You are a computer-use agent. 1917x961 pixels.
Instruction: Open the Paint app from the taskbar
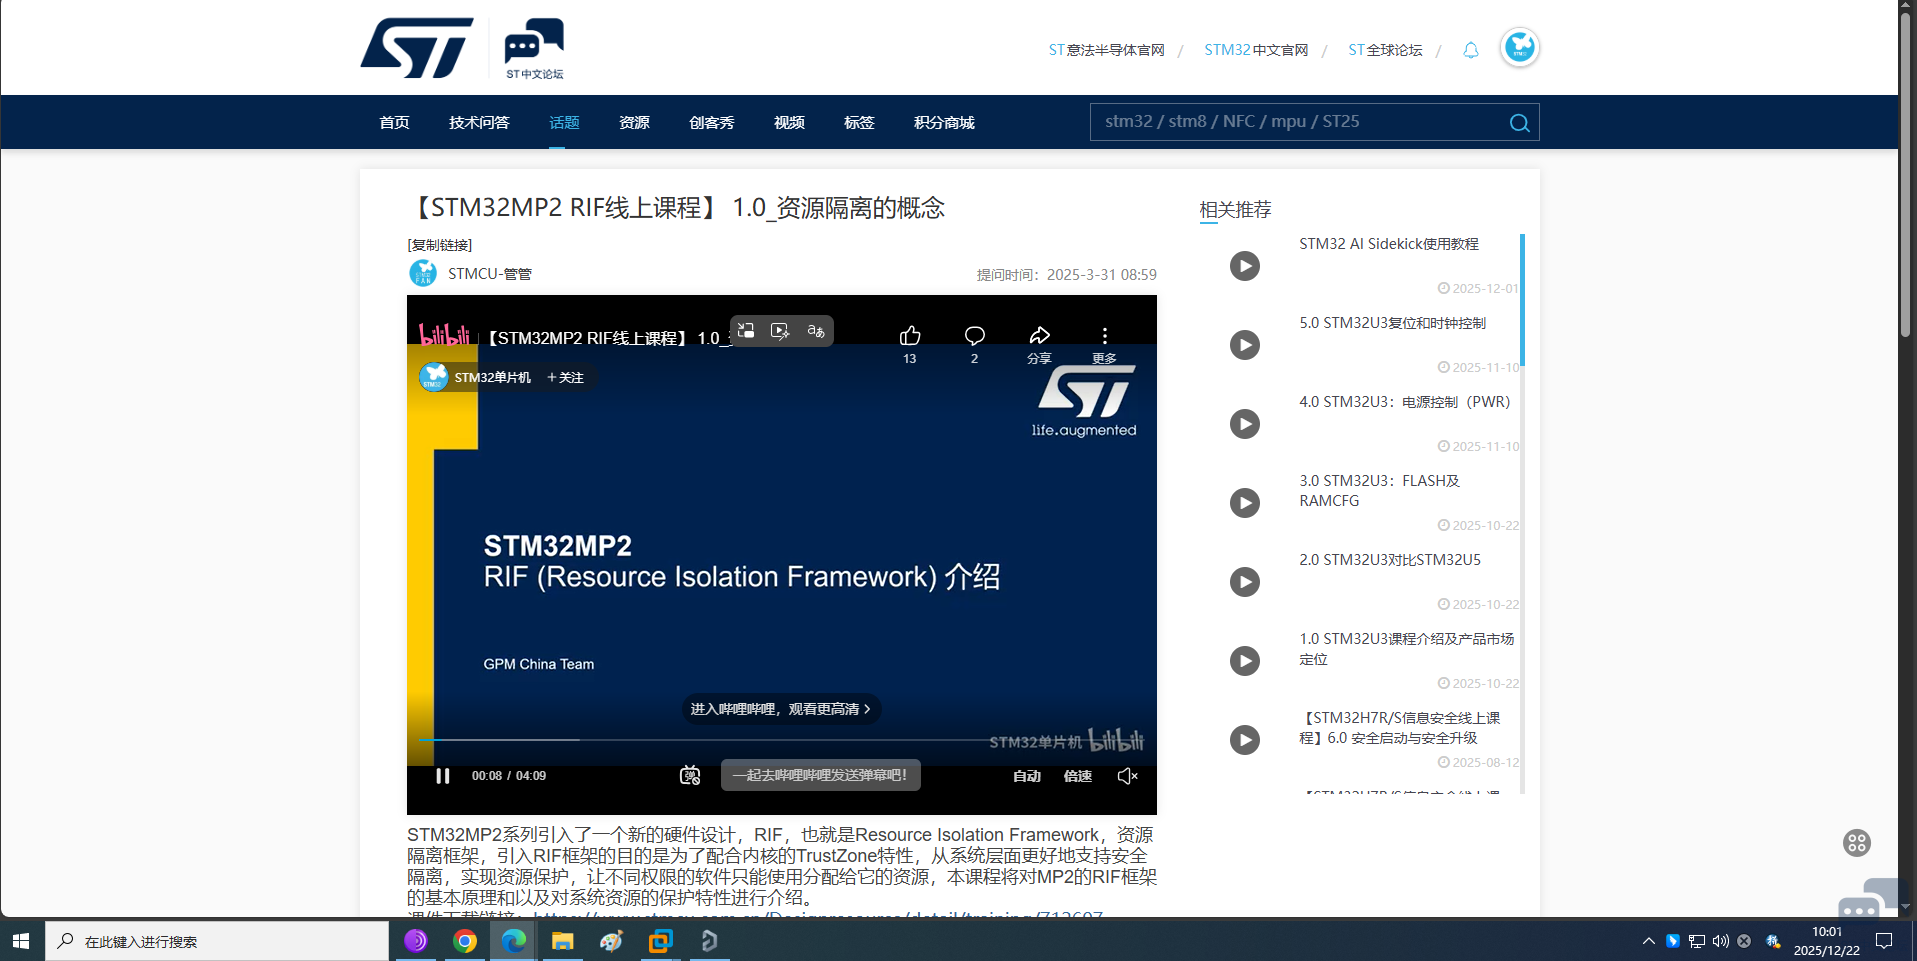pos(612,941)
